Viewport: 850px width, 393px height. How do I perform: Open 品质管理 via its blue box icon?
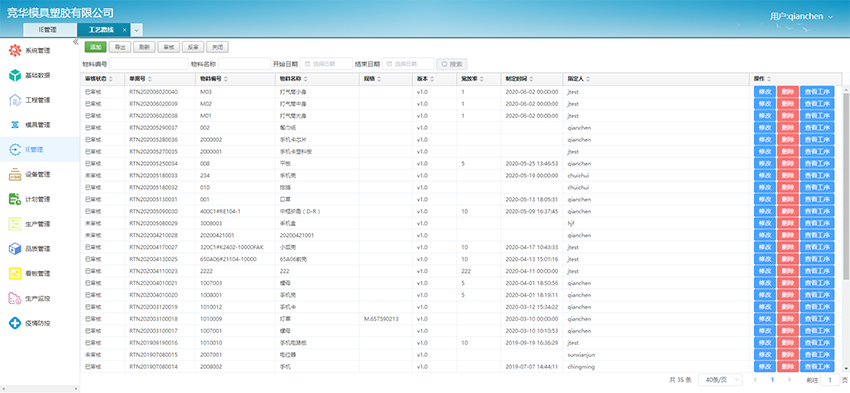click(x=15, y=249)
